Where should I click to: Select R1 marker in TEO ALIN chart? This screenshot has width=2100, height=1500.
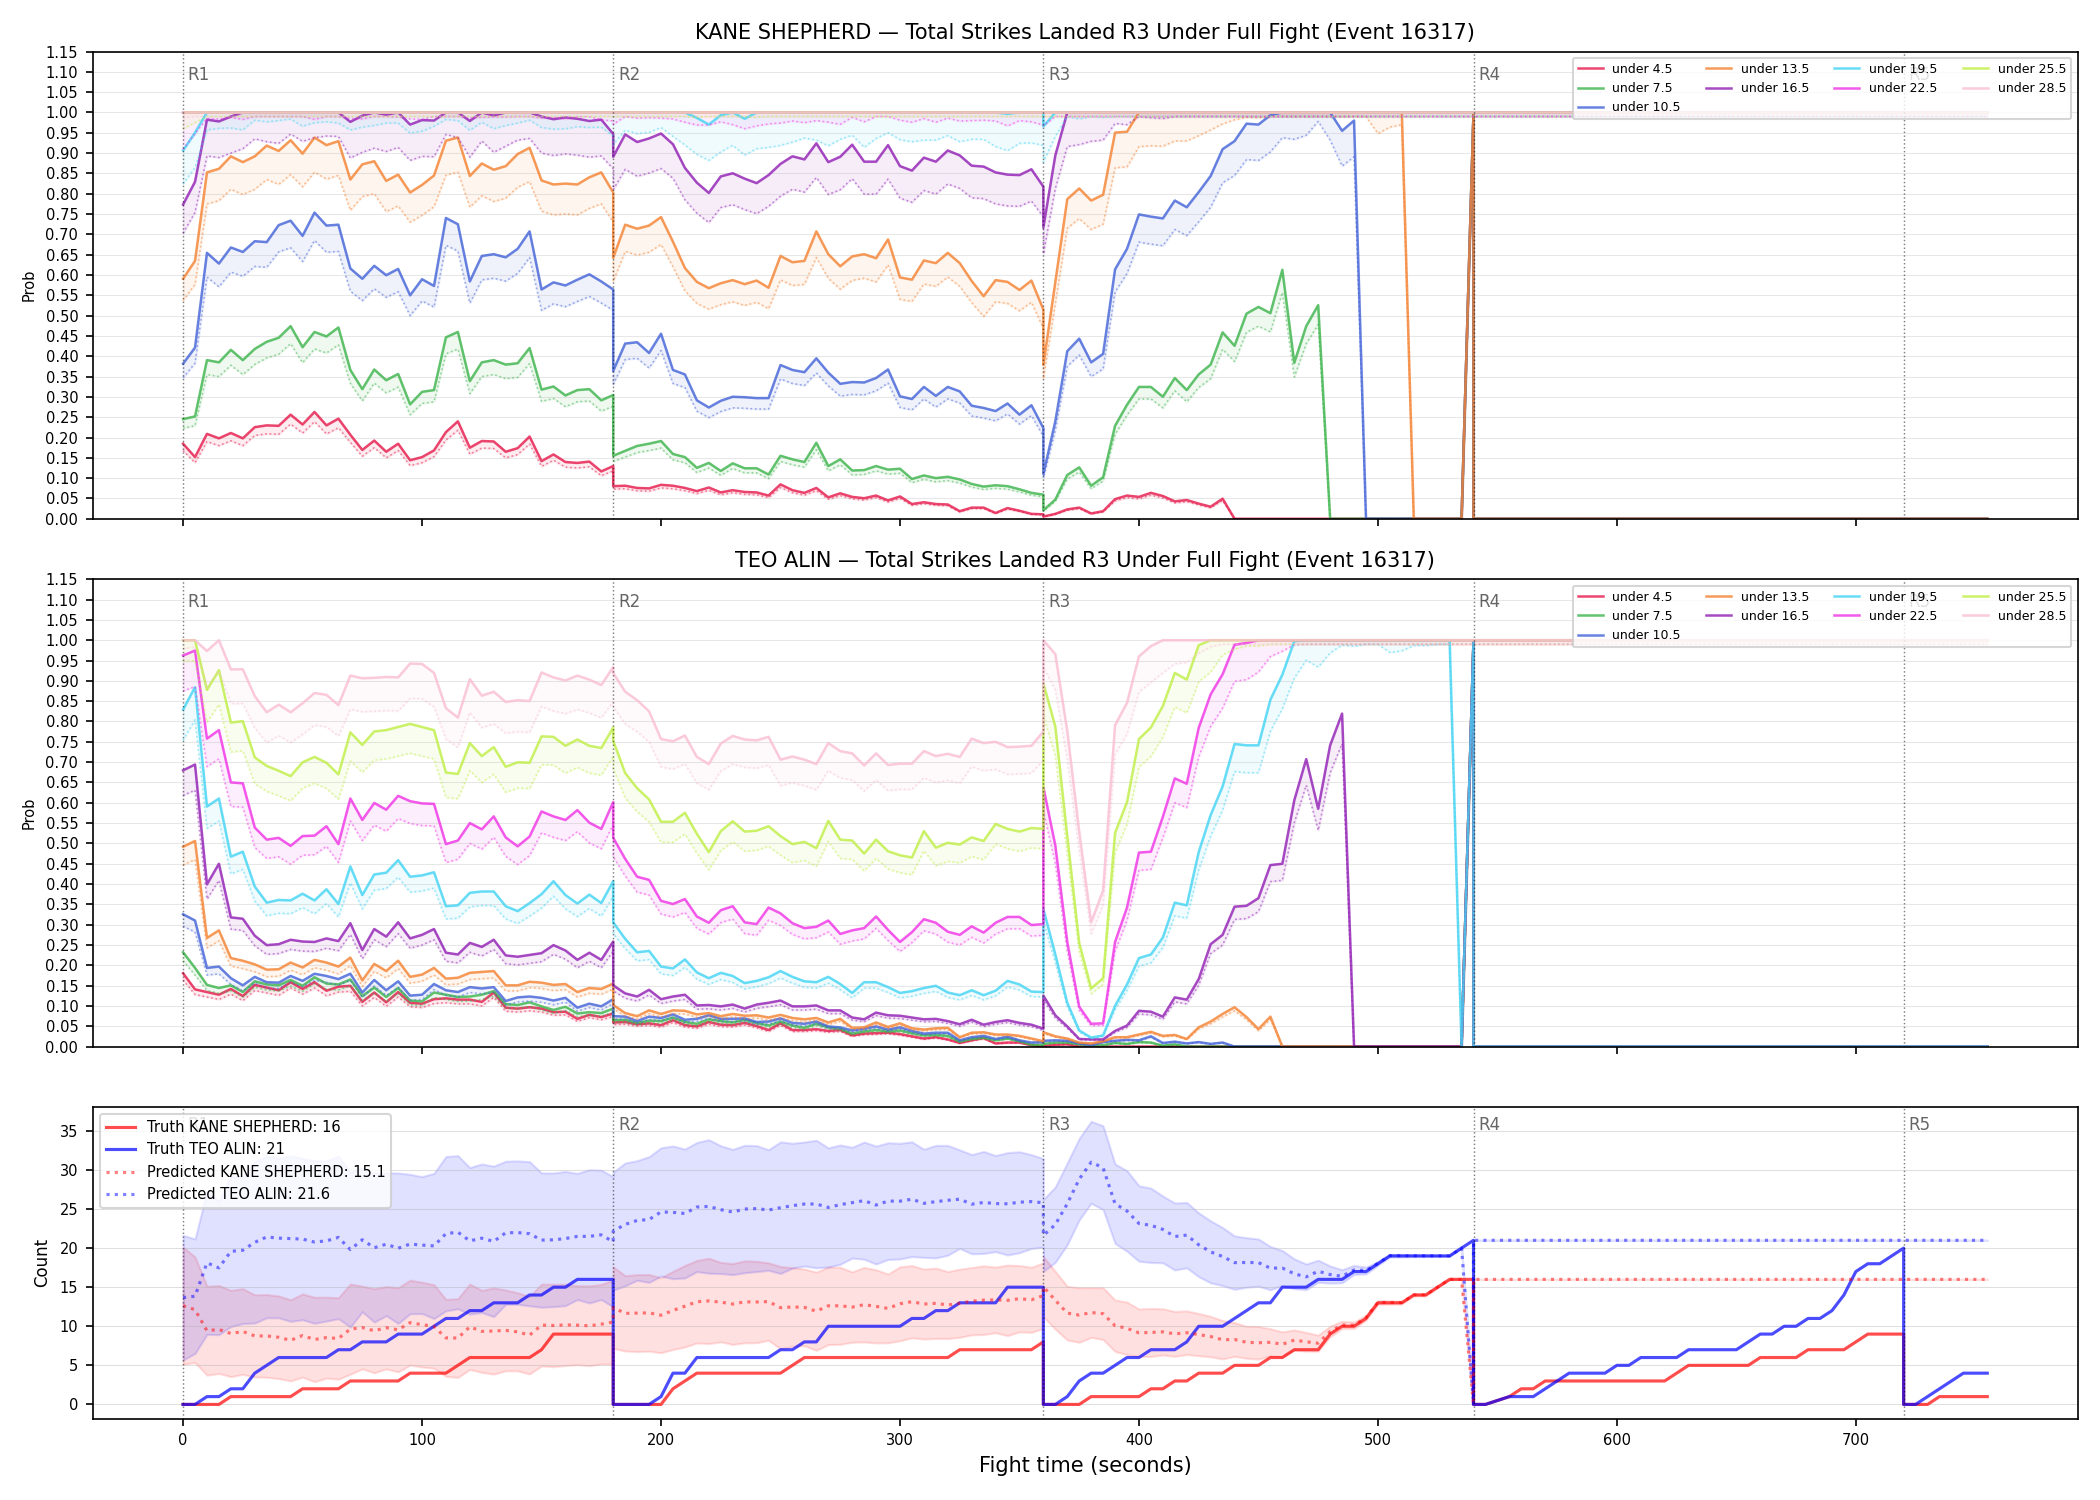[x=198, y=602]
